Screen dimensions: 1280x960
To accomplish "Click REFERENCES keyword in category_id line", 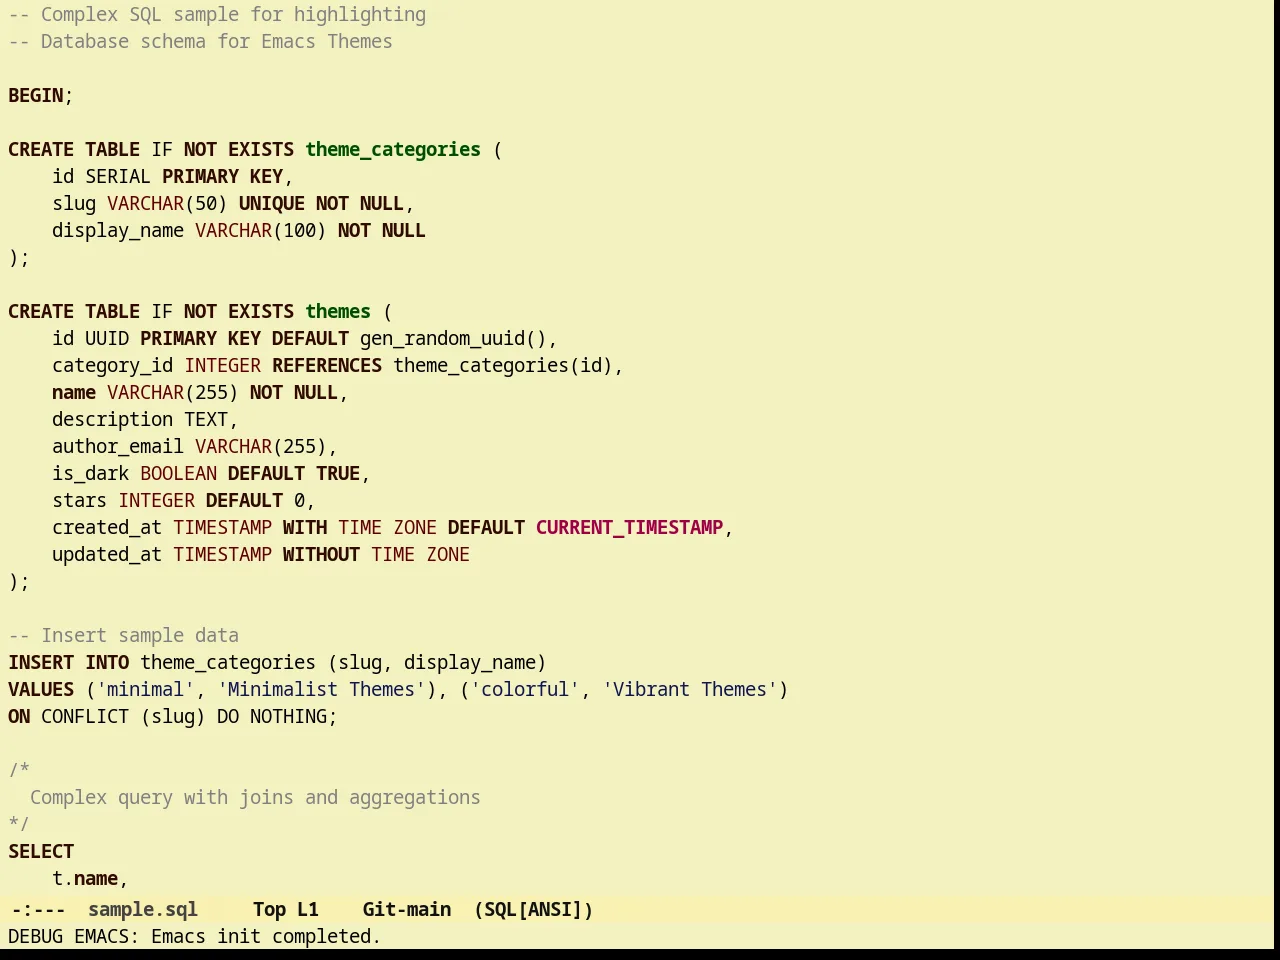I will tap(327, 366).
